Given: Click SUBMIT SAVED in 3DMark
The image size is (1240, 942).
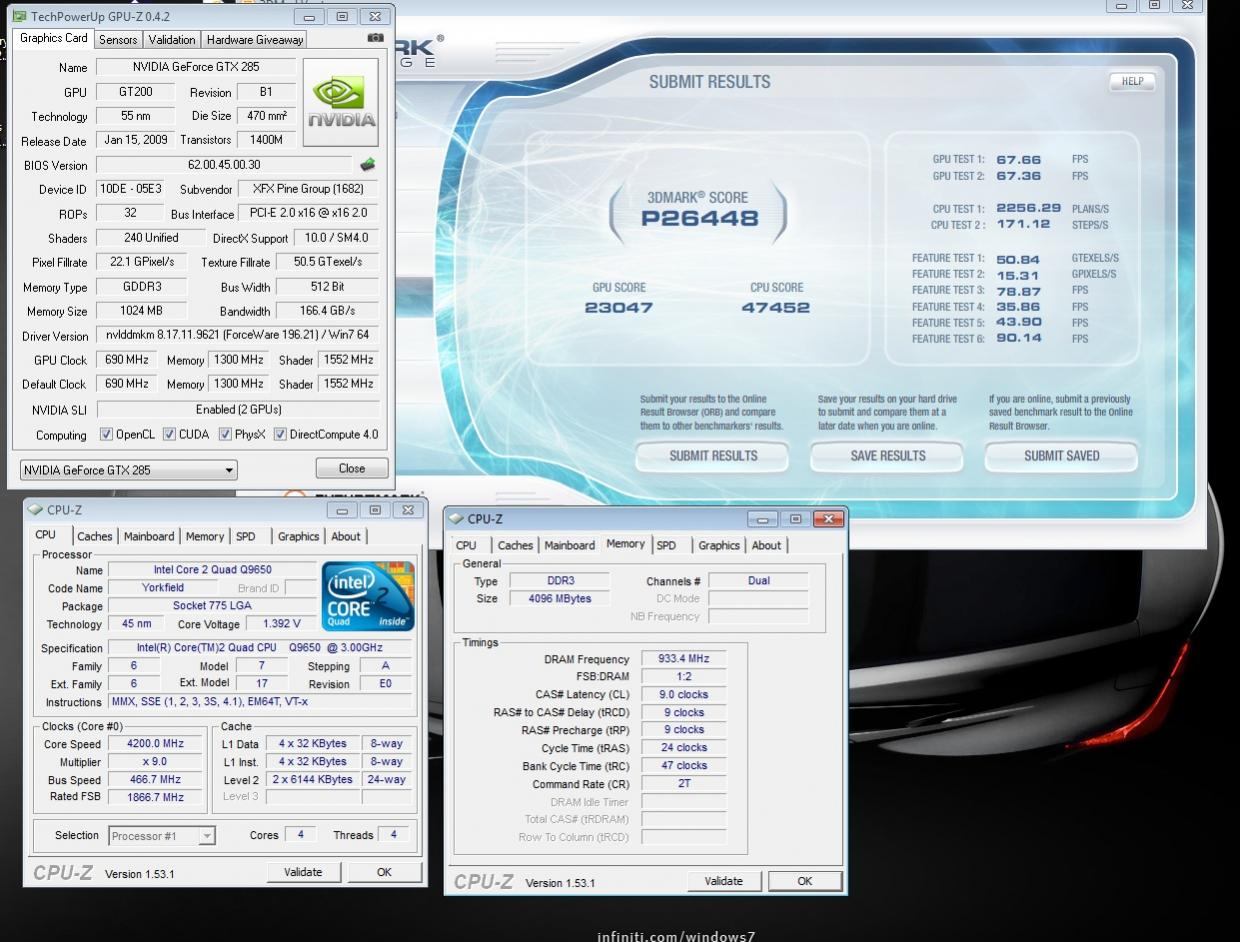Looking at the screenshot, I should pos(1061,456).
